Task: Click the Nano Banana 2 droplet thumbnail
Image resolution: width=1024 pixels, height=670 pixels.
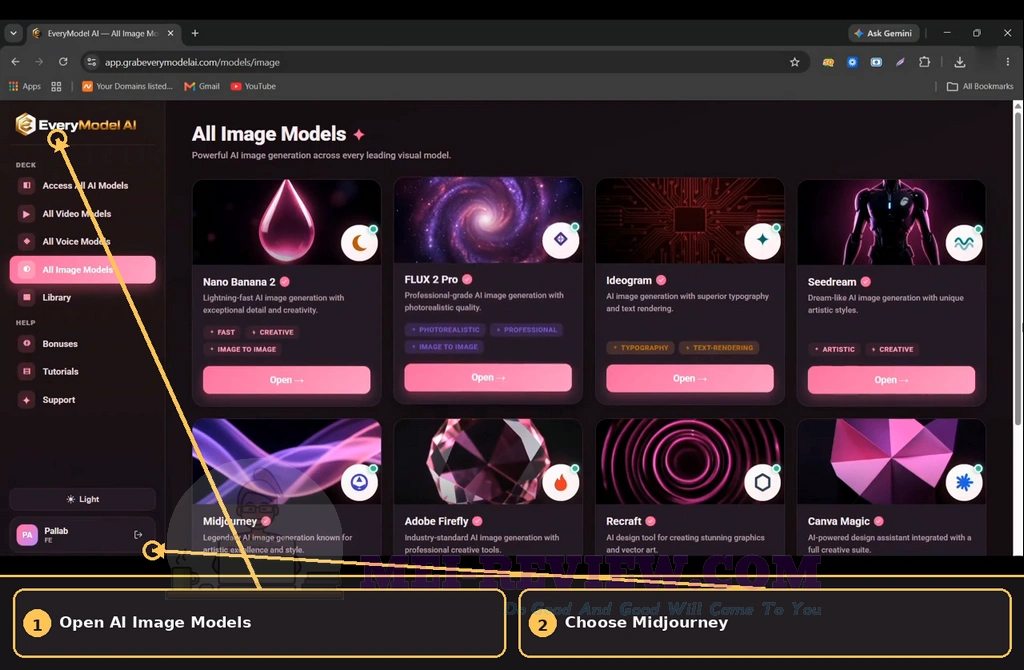Action: (x=287, y=222)
